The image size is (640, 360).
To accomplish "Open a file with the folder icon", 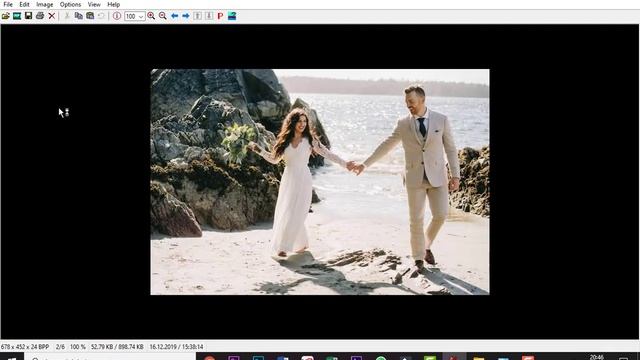I will point(6,16).
